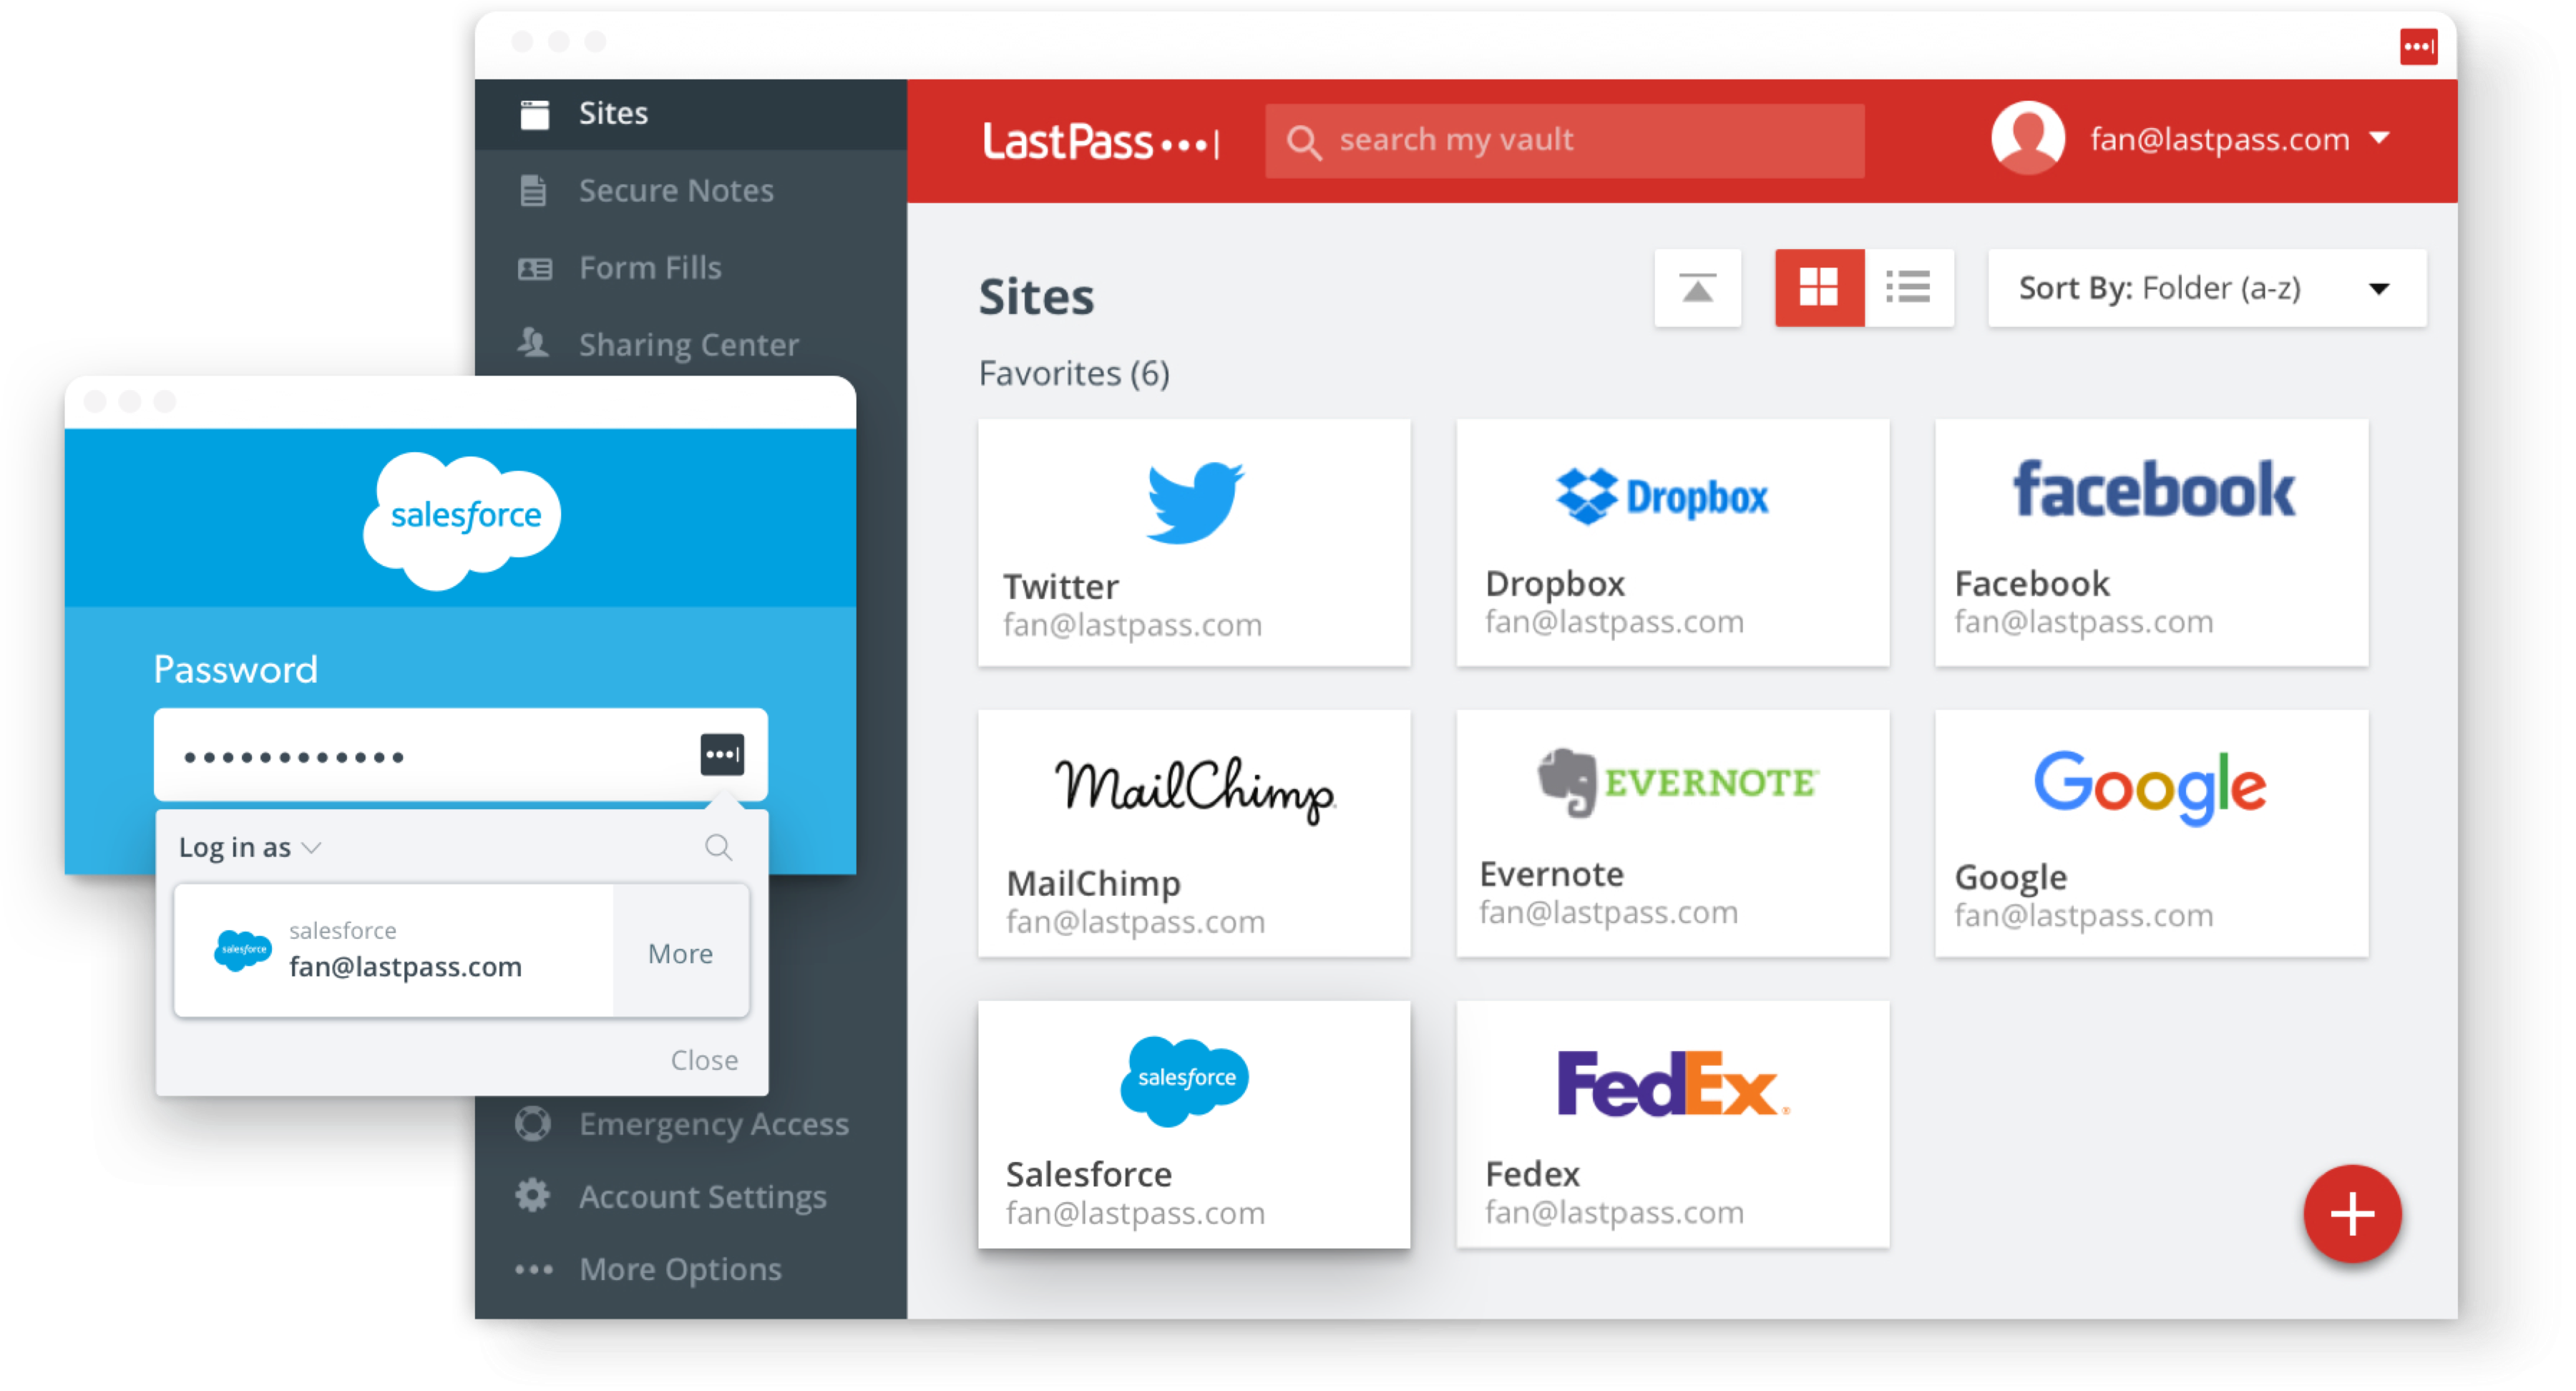Screen dimensions: 2576x1391
Task: Reveal the Salesforce password field contents
Action: pos(722,755)
